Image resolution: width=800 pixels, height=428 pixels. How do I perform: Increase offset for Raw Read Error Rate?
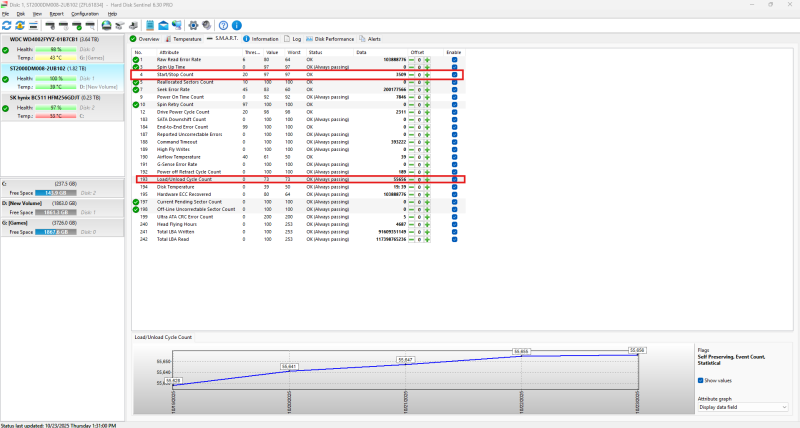coord(427,60)
